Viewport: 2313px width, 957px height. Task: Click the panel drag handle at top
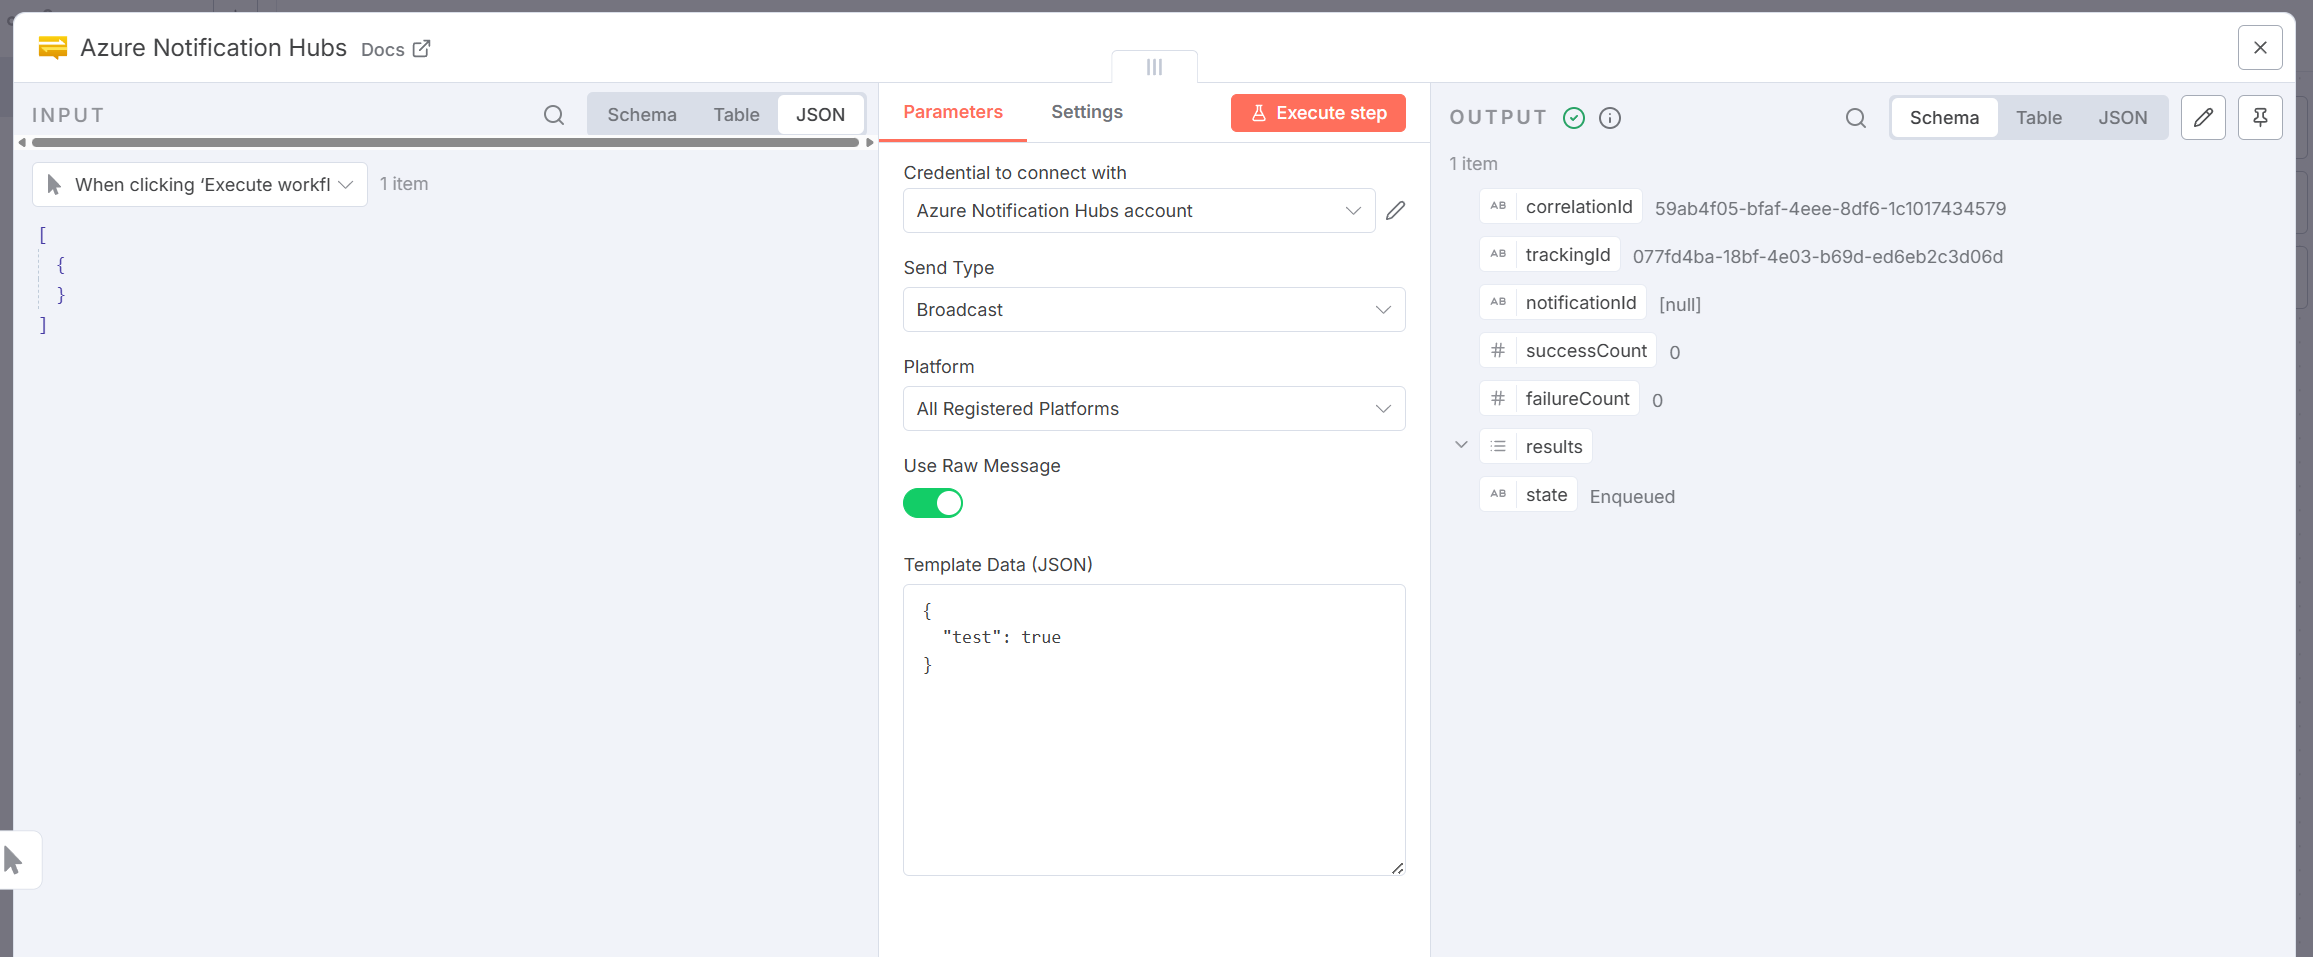coord(1154,67)
